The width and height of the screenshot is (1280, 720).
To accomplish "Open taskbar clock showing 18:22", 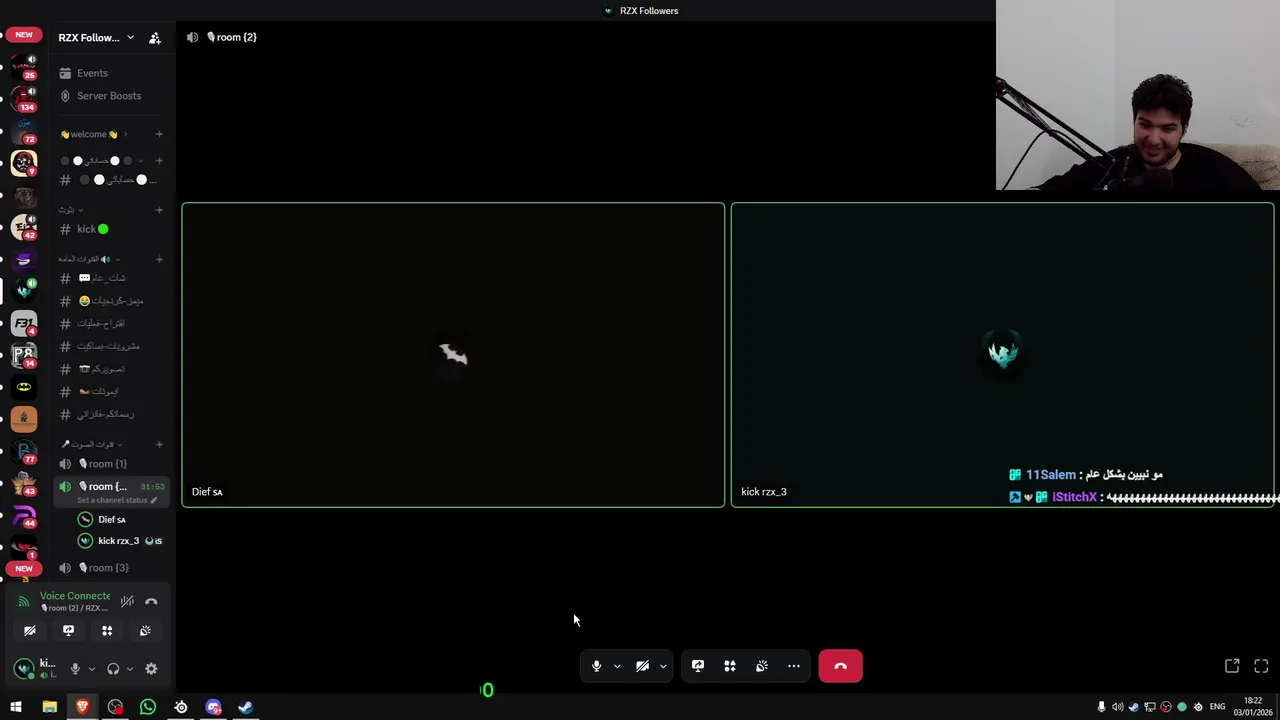I will click(1253, 707).
